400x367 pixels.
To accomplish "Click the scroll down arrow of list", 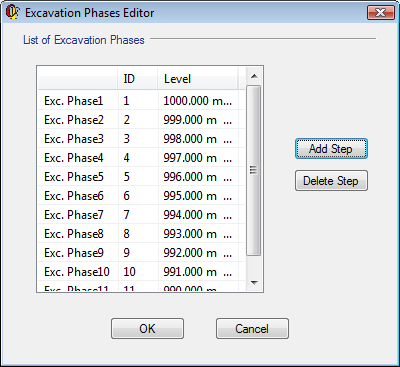I will tap(254, 283).
